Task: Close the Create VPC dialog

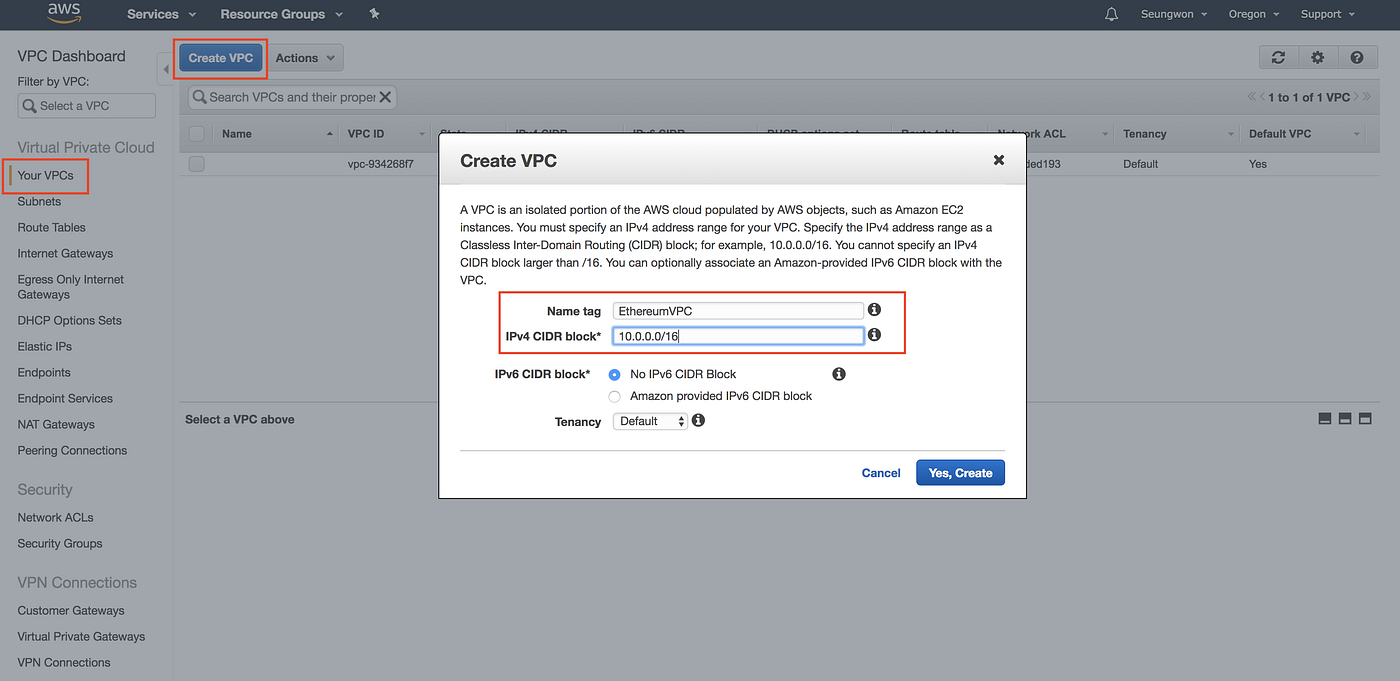Action: [x=998, y=160]
